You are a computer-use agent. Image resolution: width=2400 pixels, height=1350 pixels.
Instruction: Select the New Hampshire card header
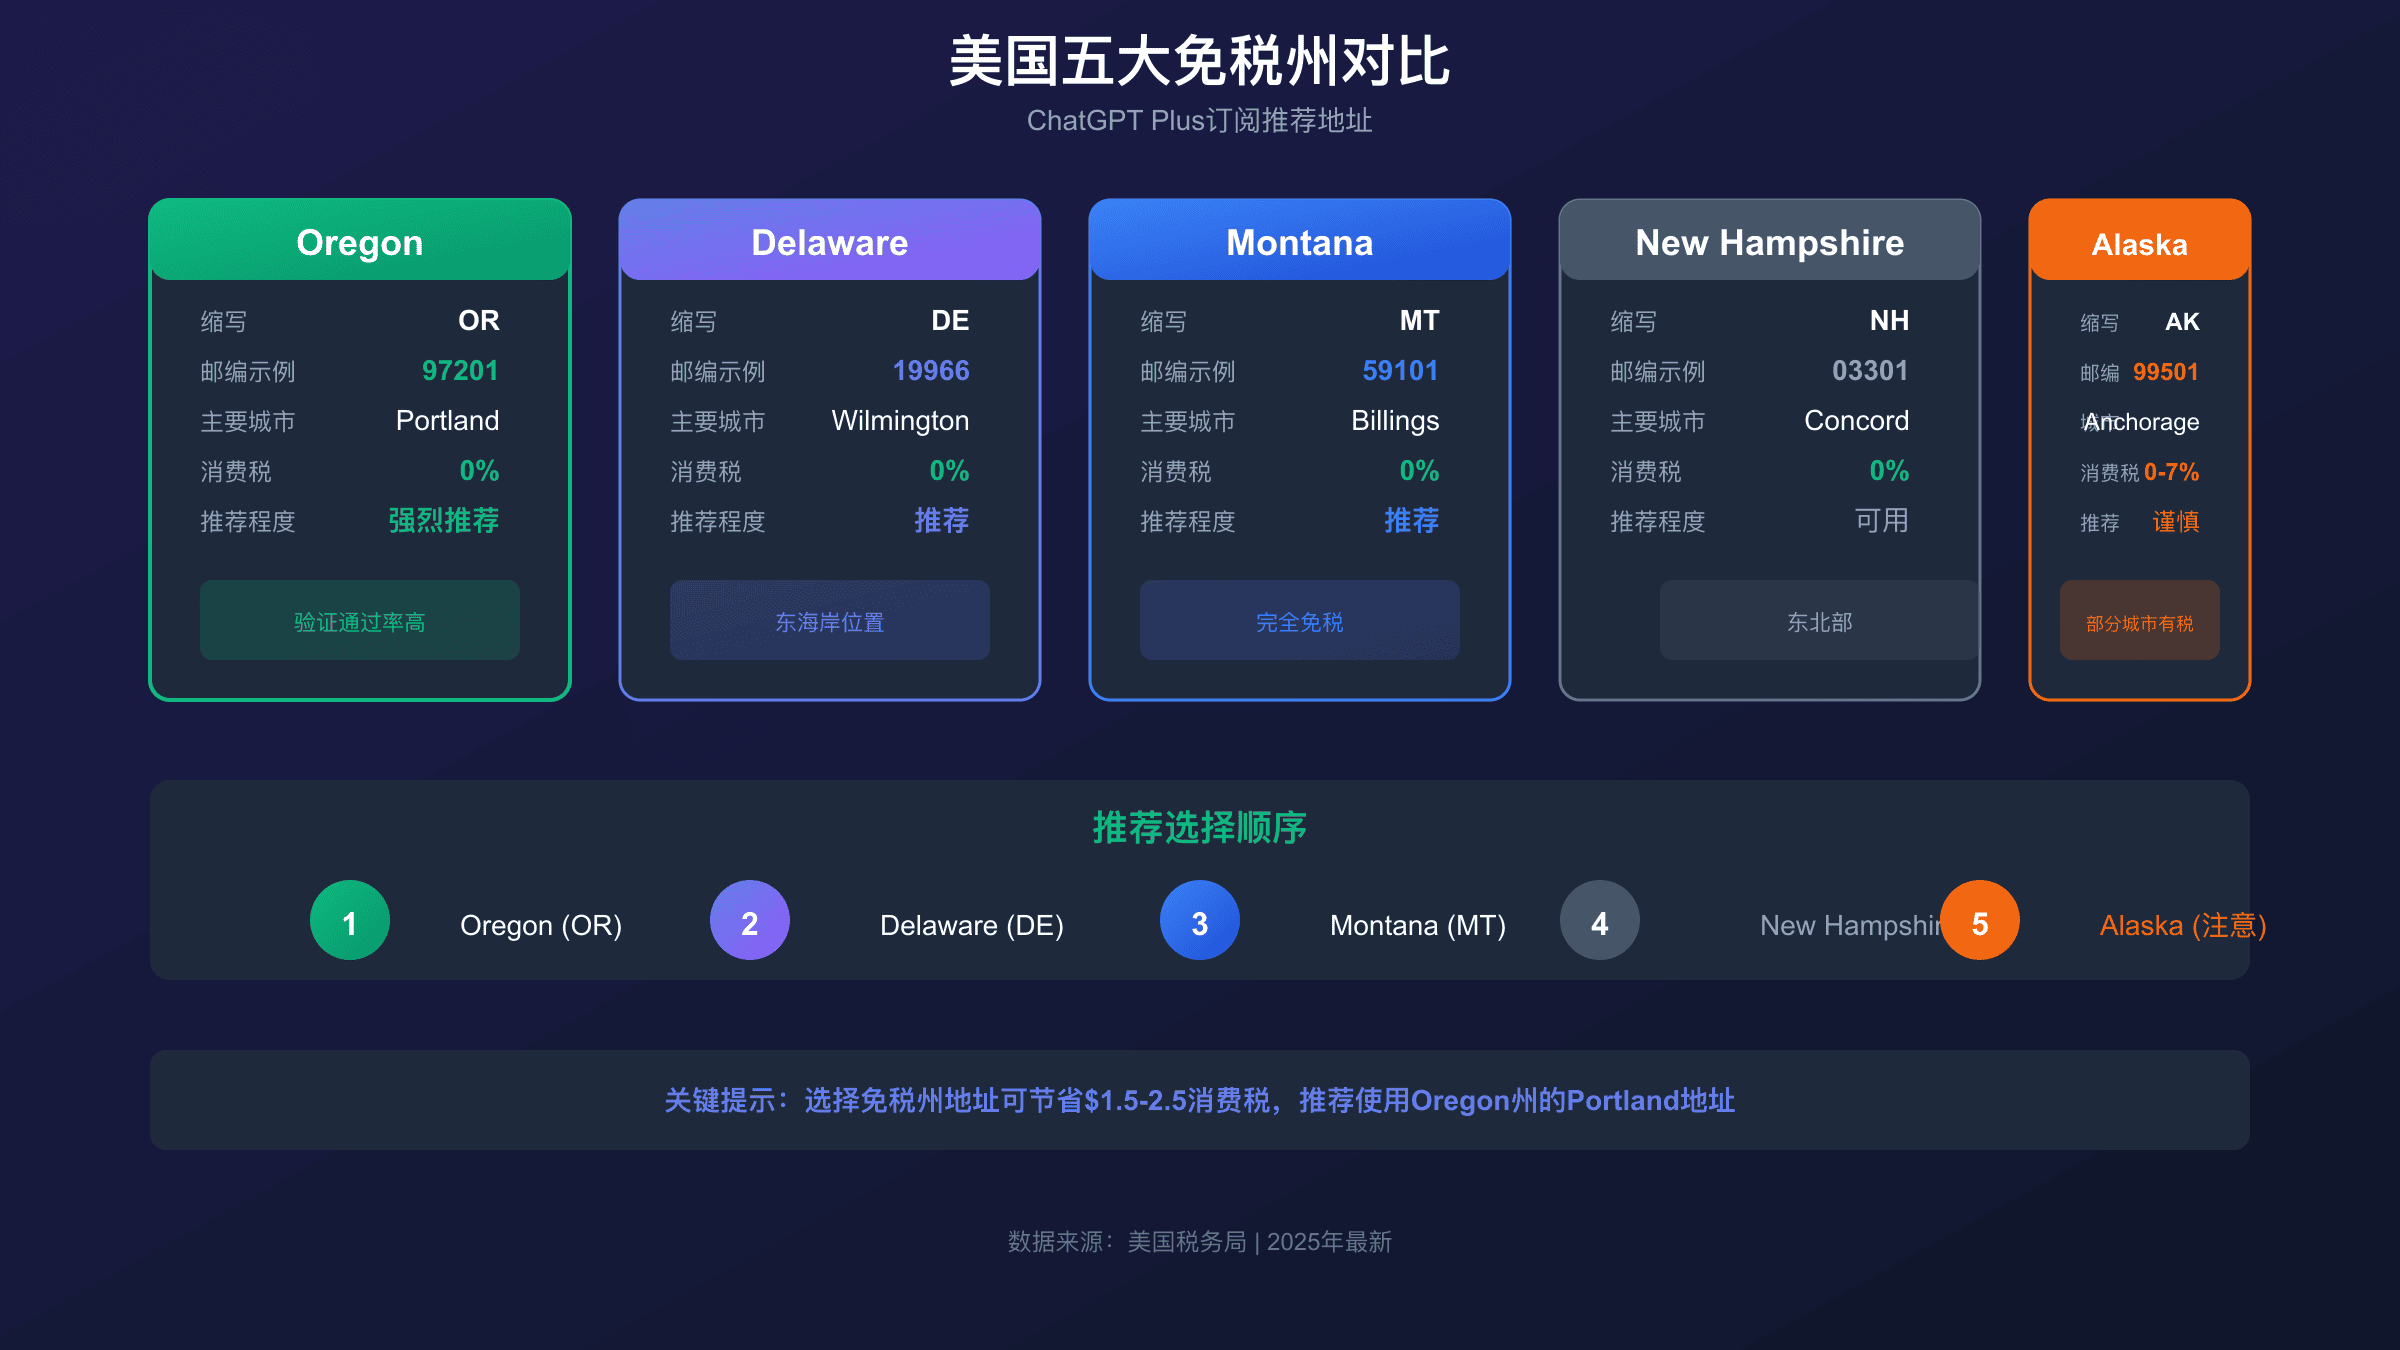[1770, 242]
